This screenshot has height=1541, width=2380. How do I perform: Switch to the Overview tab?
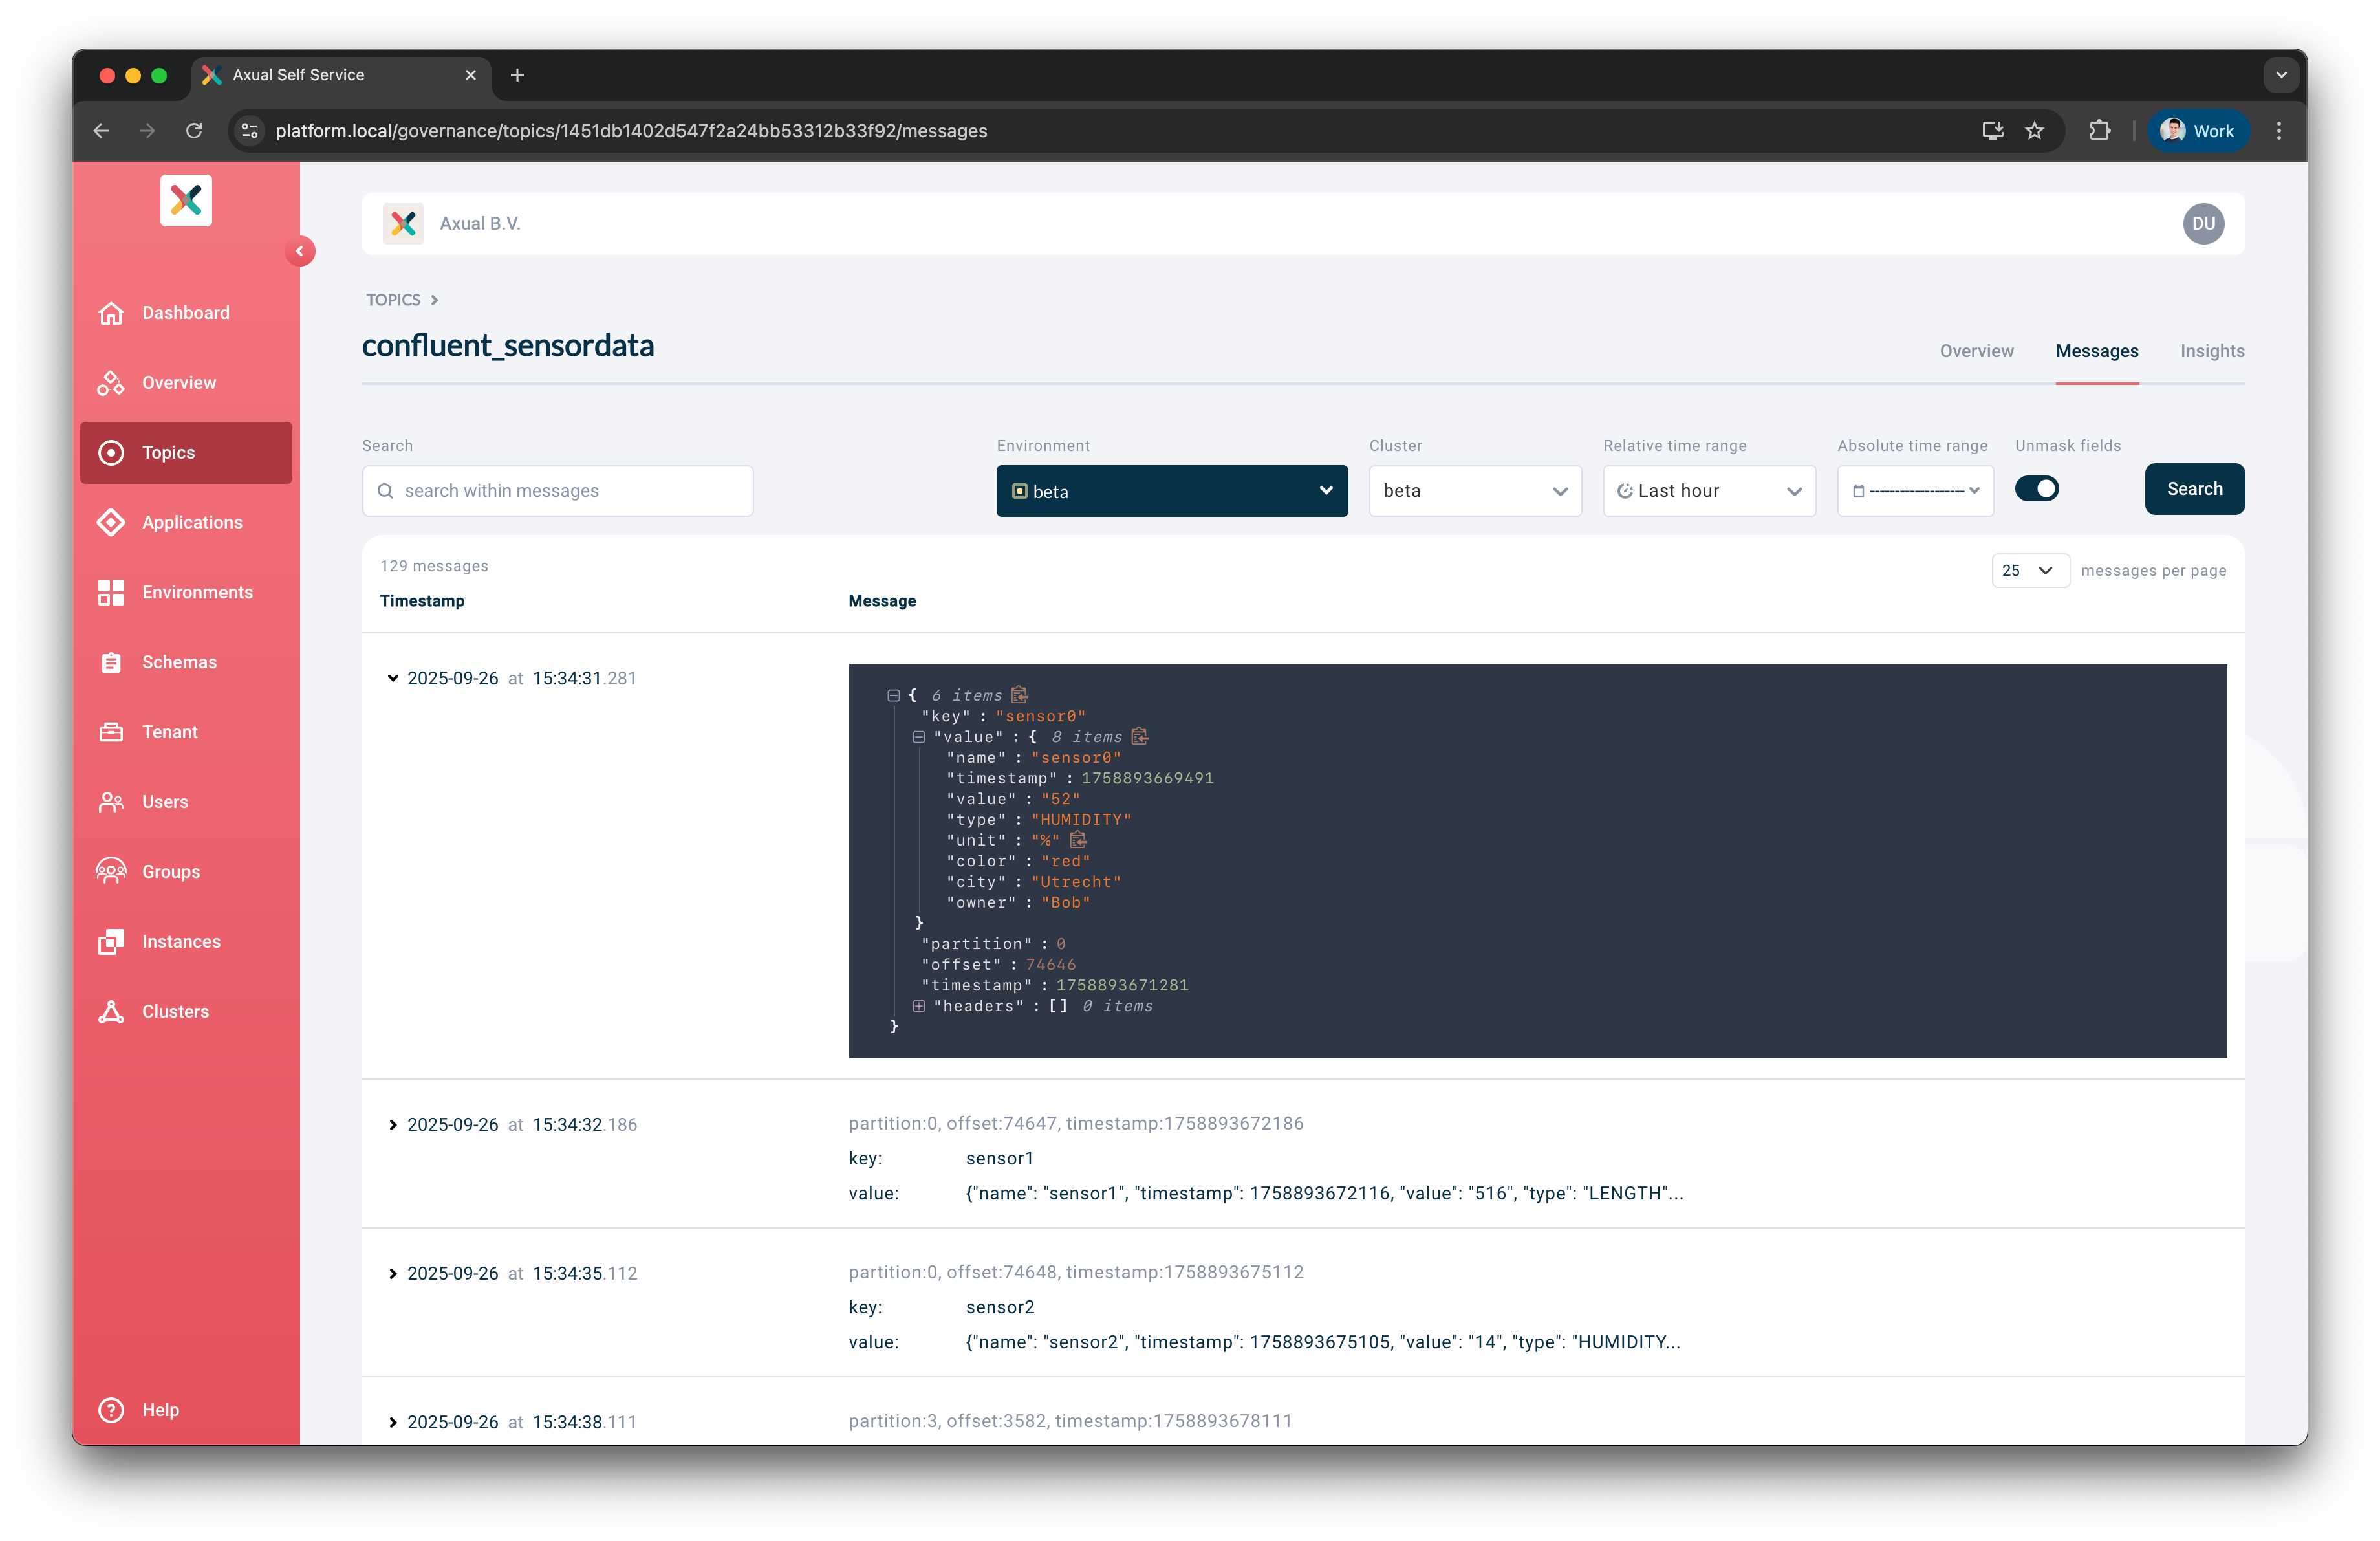click(x=1976, y=351)
